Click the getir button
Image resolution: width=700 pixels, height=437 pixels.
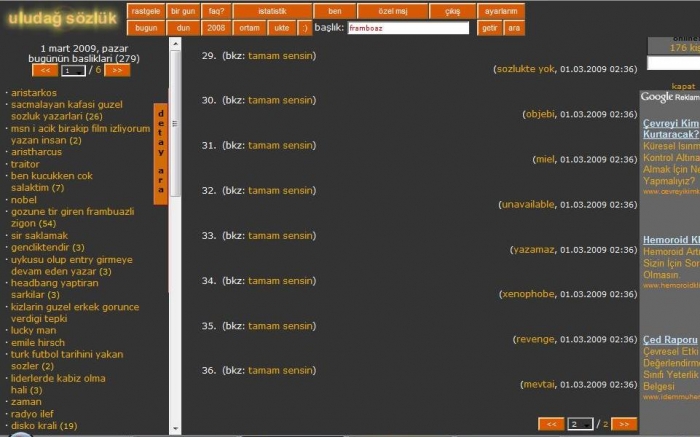(x=489, y=28)
